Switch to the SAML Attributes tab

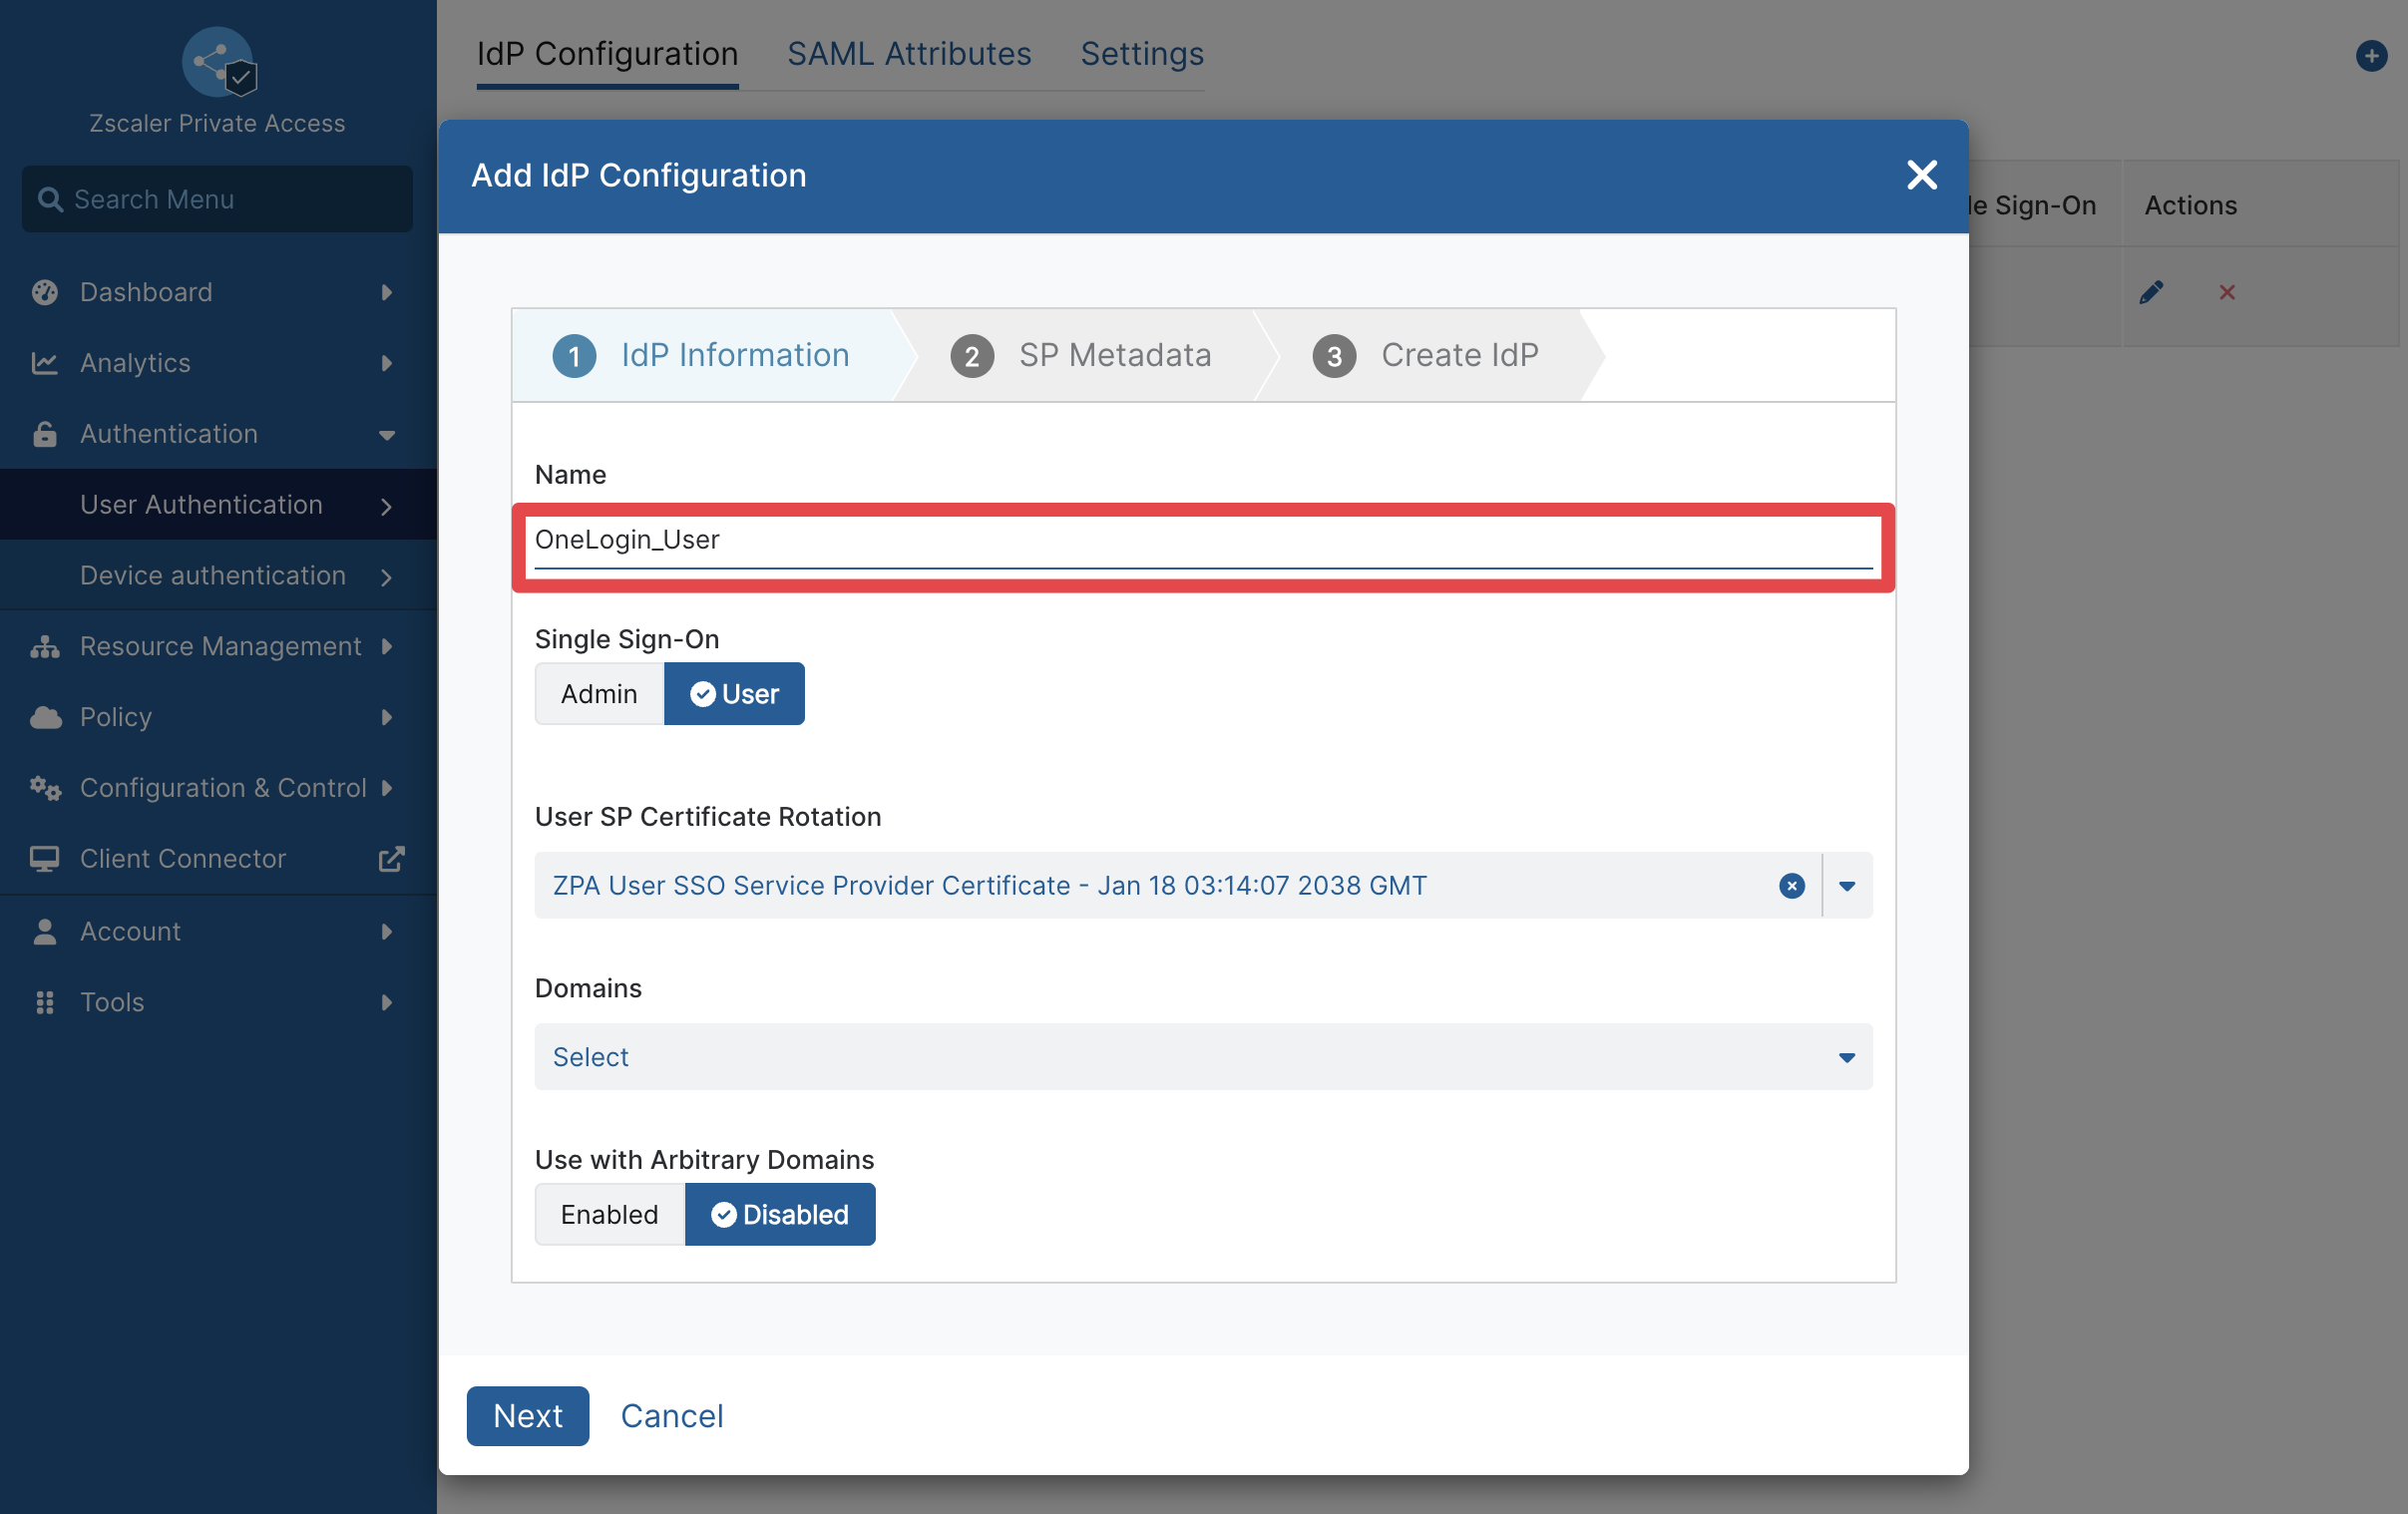pos(909,53)
